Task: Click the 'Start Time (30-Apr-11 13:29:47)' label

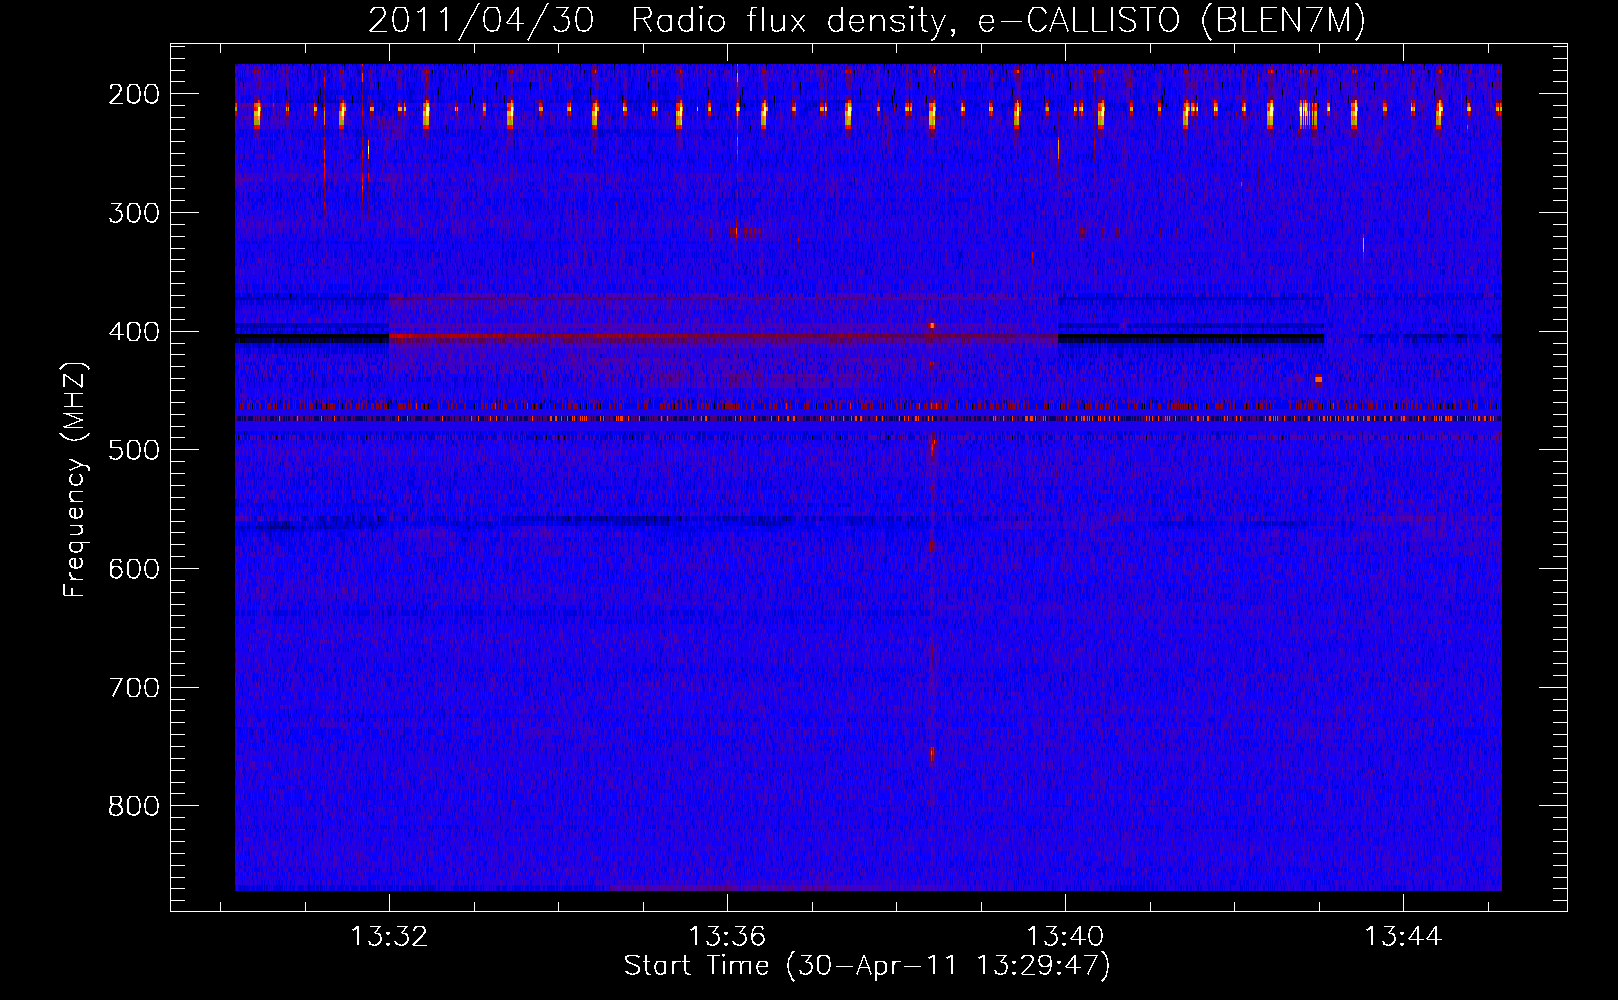Action: (x=867, y=966)
